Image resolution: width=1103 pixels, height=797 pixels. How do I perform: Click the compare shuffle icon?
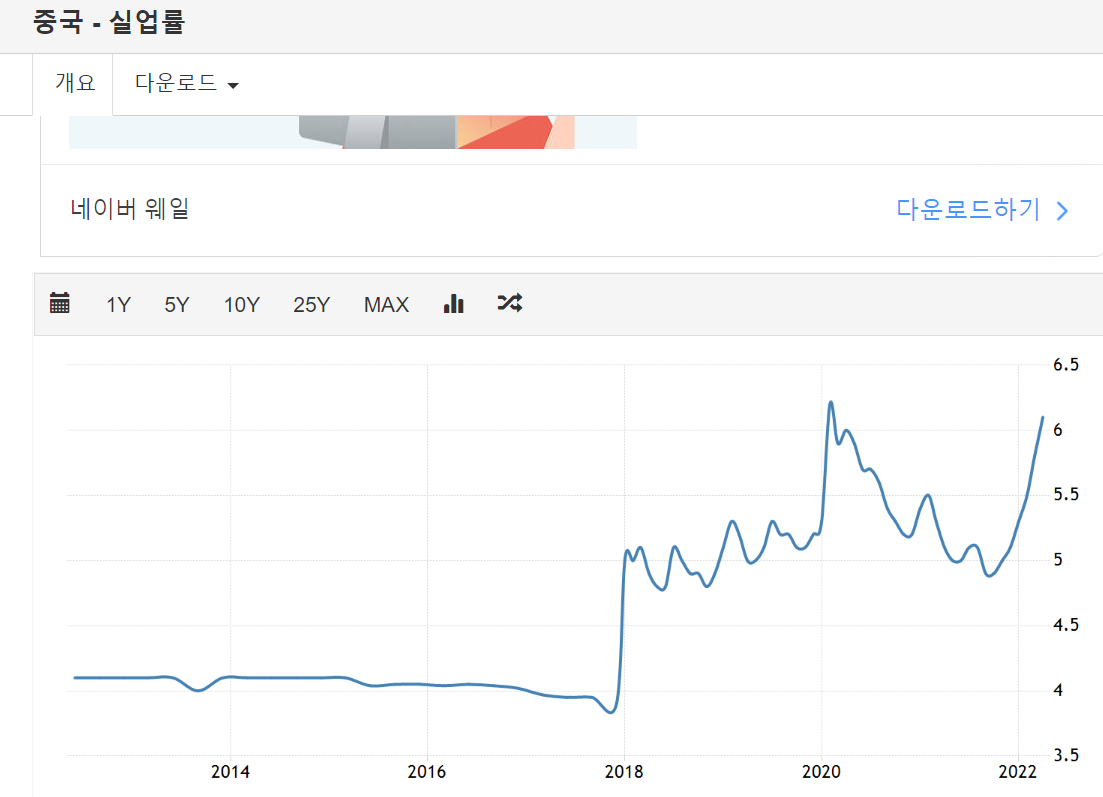coord(510,303)
